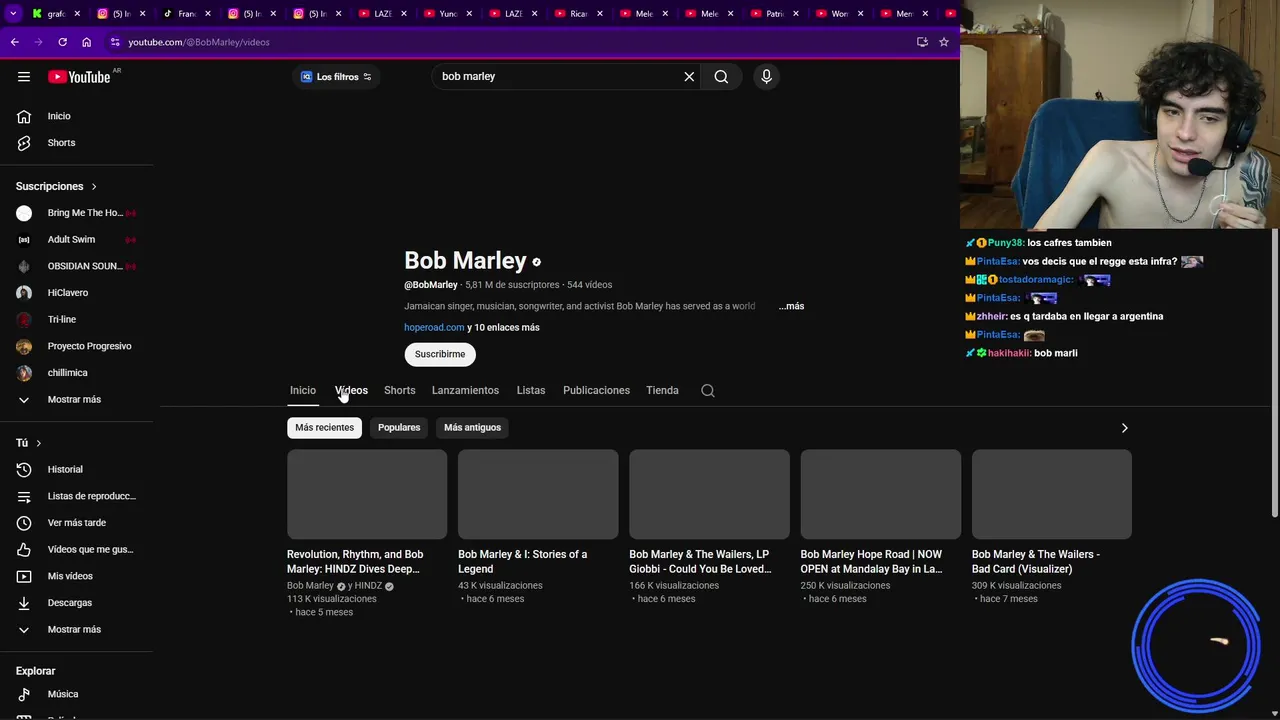Clear the bob marley search text
The width and height of the screenshot is (1280, 720).
click(x=689, y=77)
